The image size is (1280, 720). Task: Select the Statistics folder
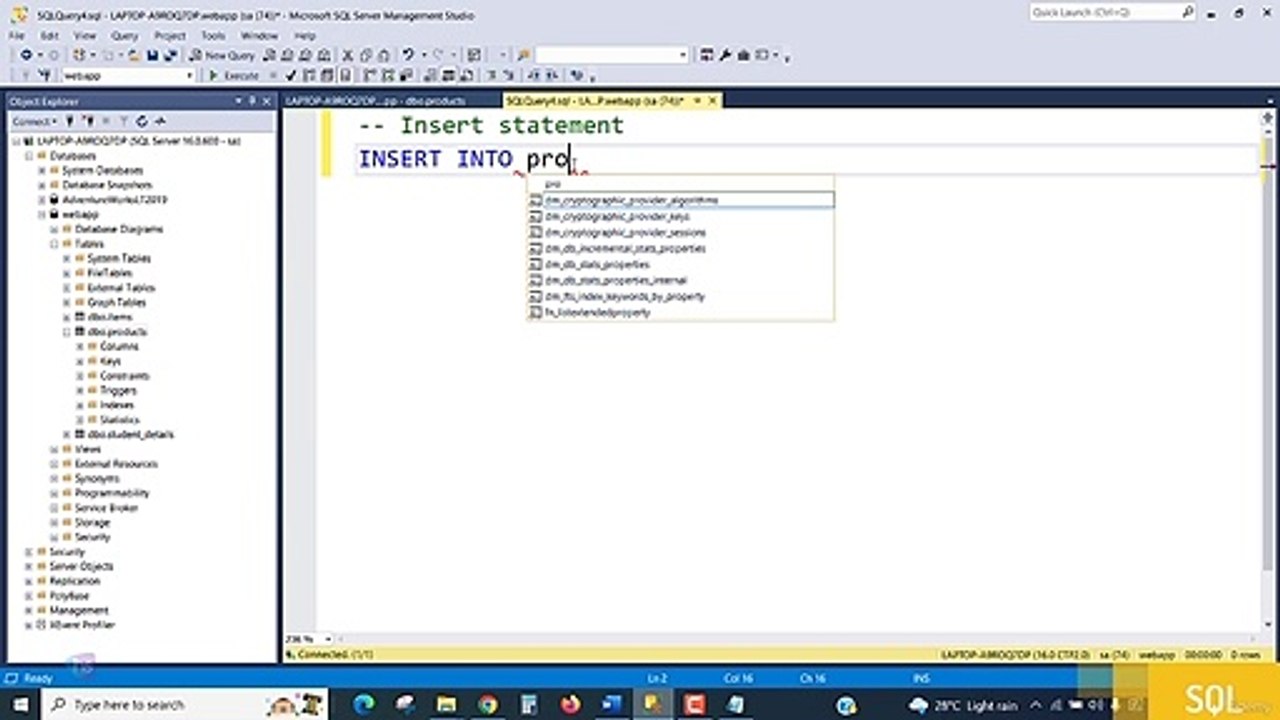tap(120, 420)
